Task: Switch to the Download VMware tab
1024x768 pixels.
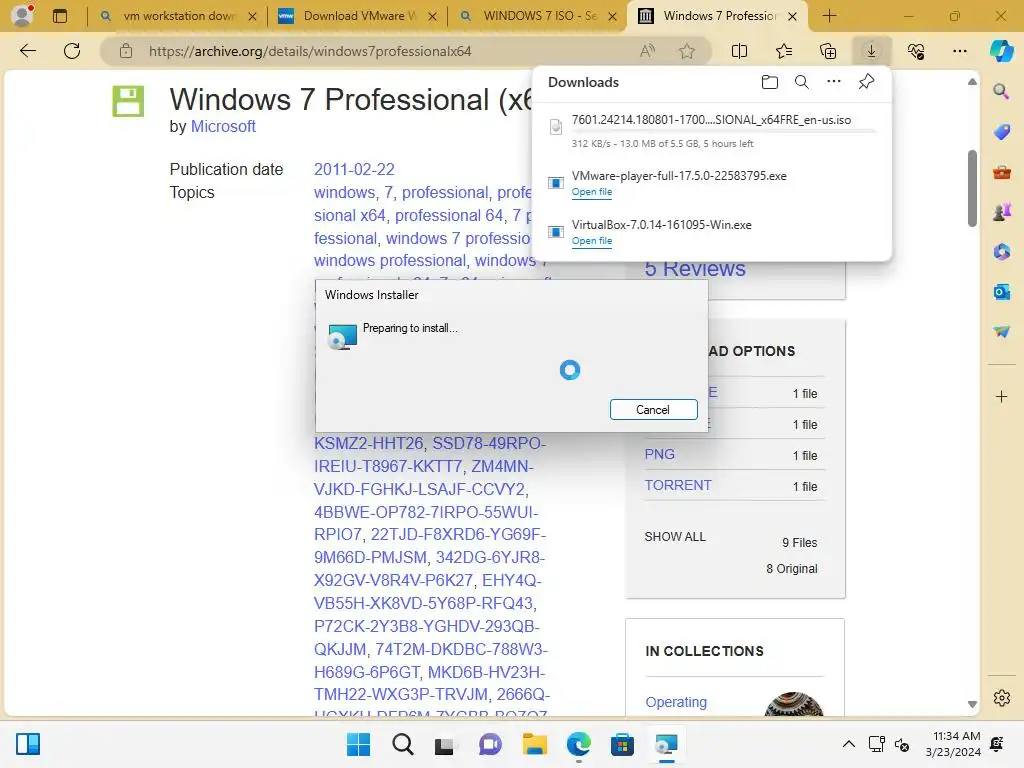Action: click(x=358, y=16)
